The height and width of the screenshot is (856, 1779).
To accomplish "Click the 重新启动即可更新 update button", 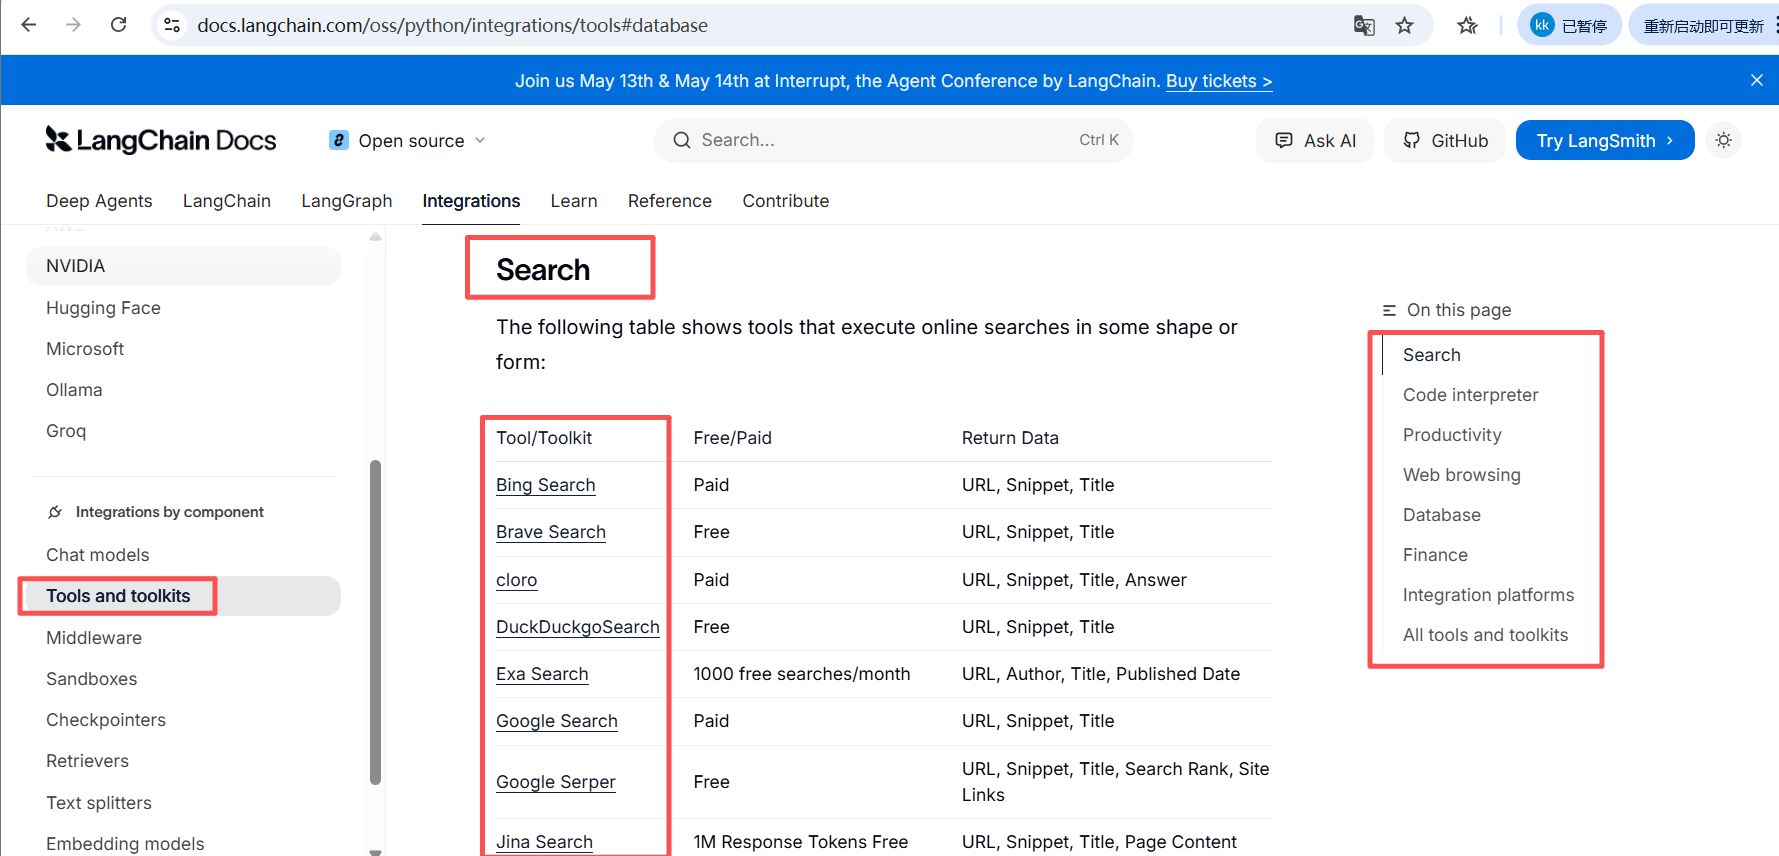I will pyautogui.click(x=1704, y=26).
